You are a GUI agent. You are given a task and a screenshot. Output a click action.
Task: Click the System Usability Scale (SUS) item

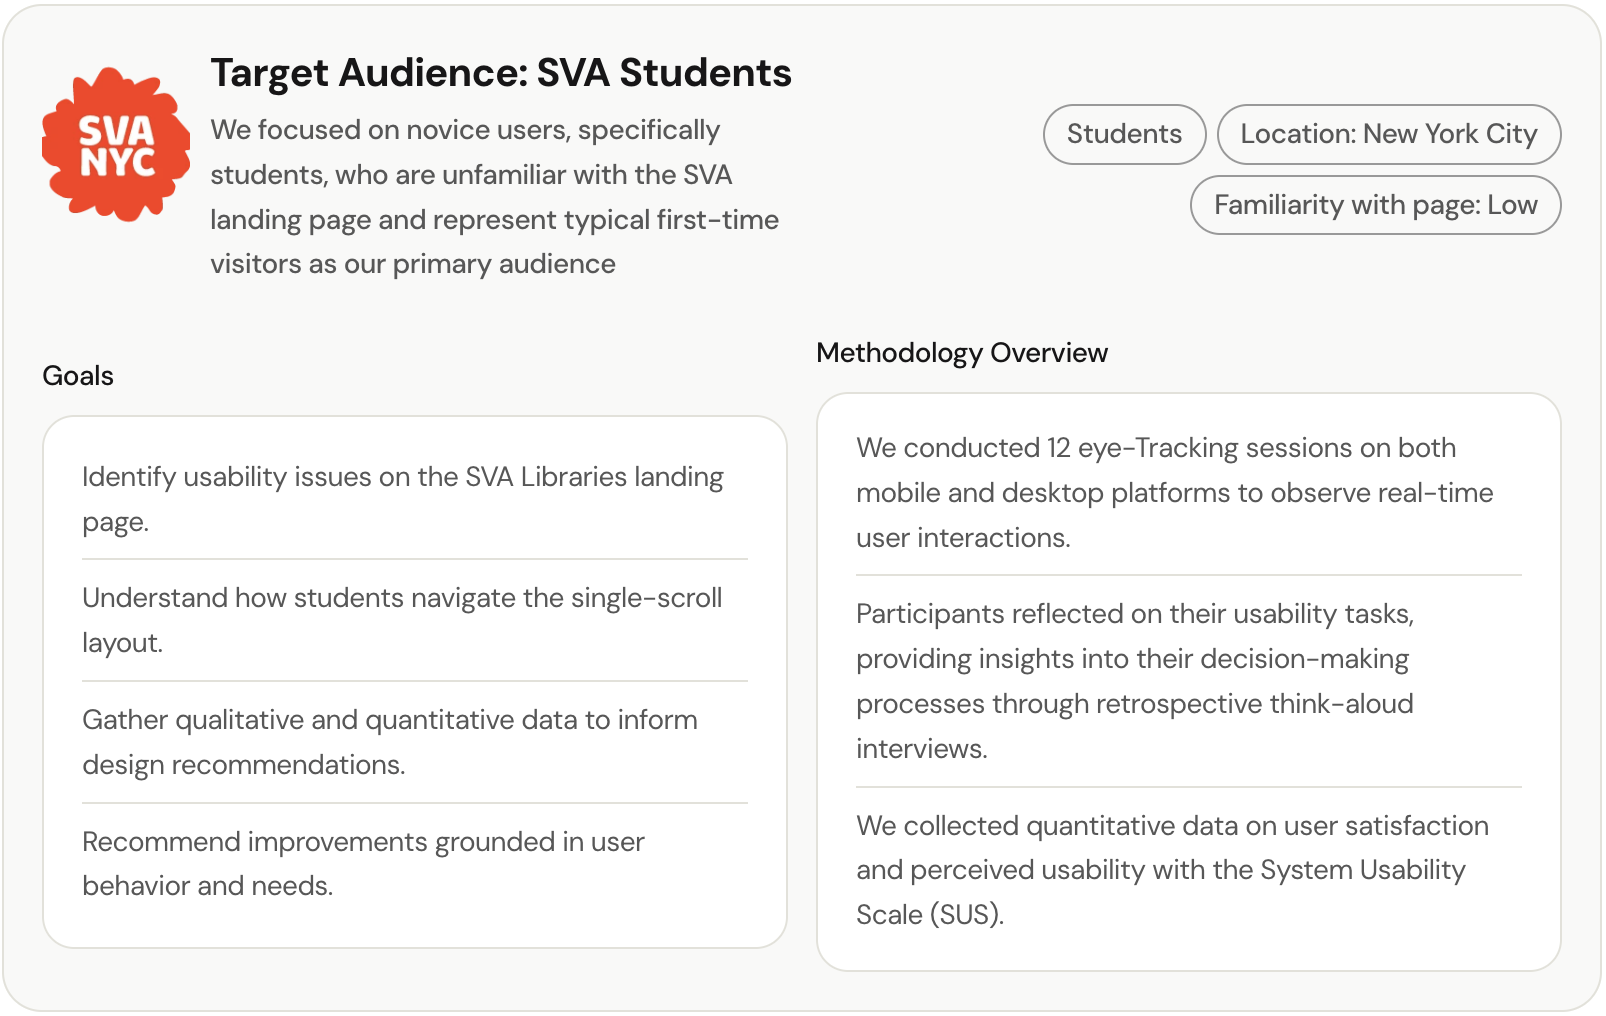tap(1172, 870)
